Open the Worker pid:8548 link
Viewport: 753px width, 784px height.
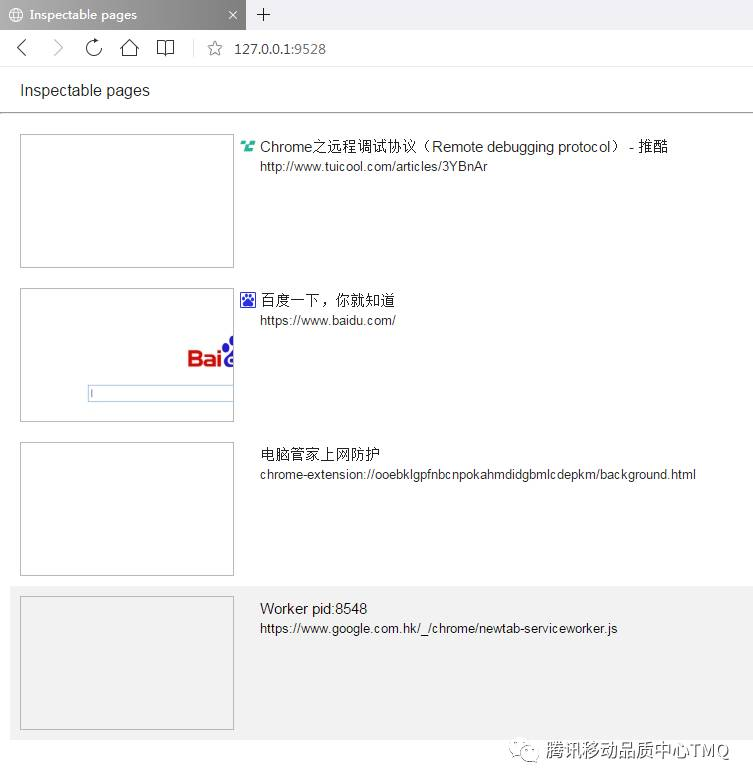[314, 608]
